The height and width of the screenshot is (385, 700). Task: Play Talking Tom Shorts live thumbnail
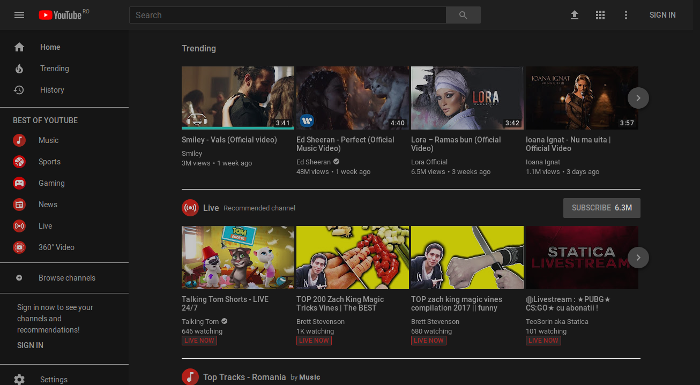click(x=238, y=257)
